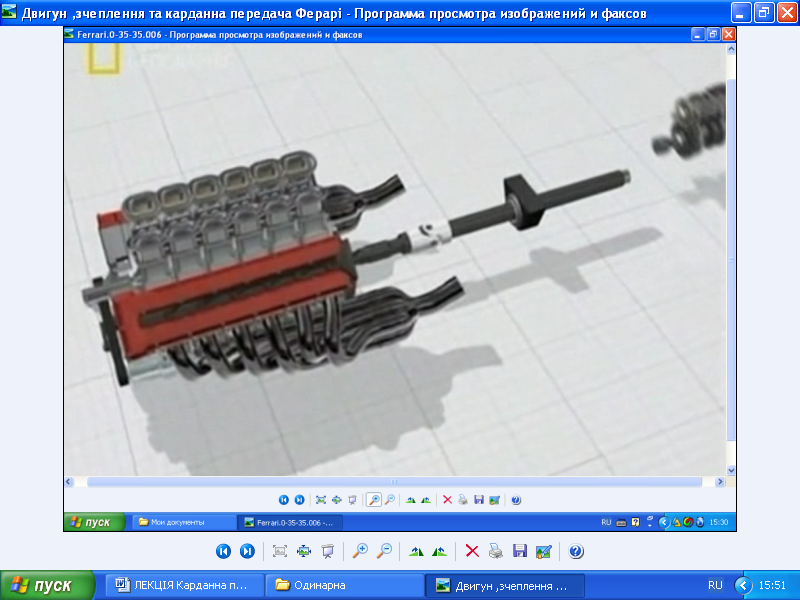Print the image using the printer icon

tap(496, 551)
